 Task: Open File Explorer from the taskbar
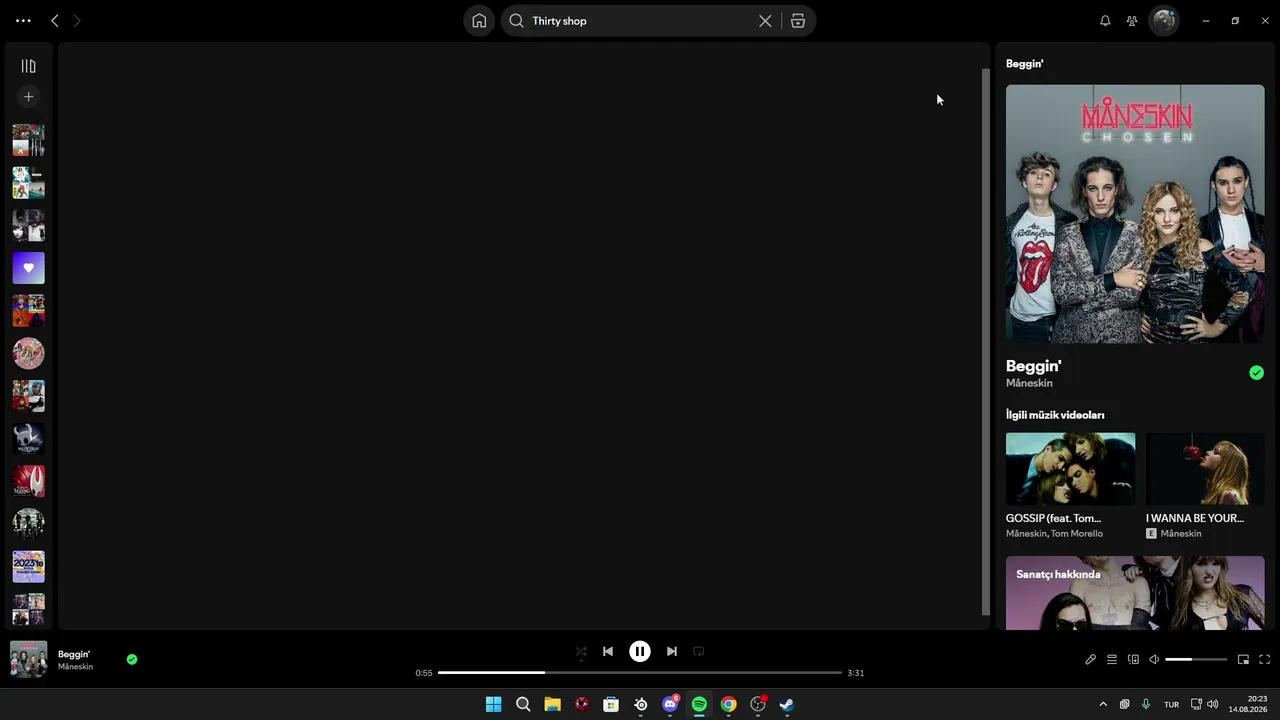[x=552, y=704]
